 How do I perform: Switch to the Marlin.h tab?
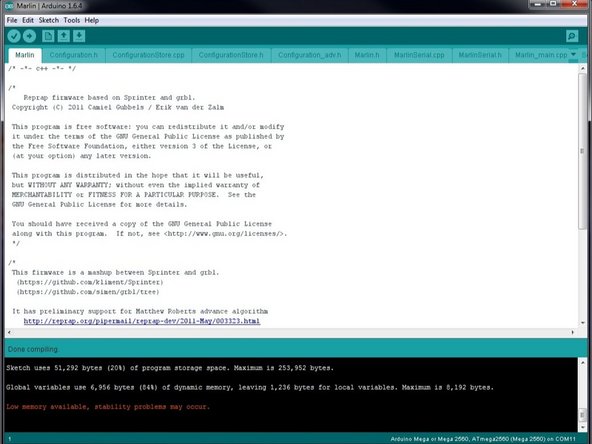click(367, 55)
